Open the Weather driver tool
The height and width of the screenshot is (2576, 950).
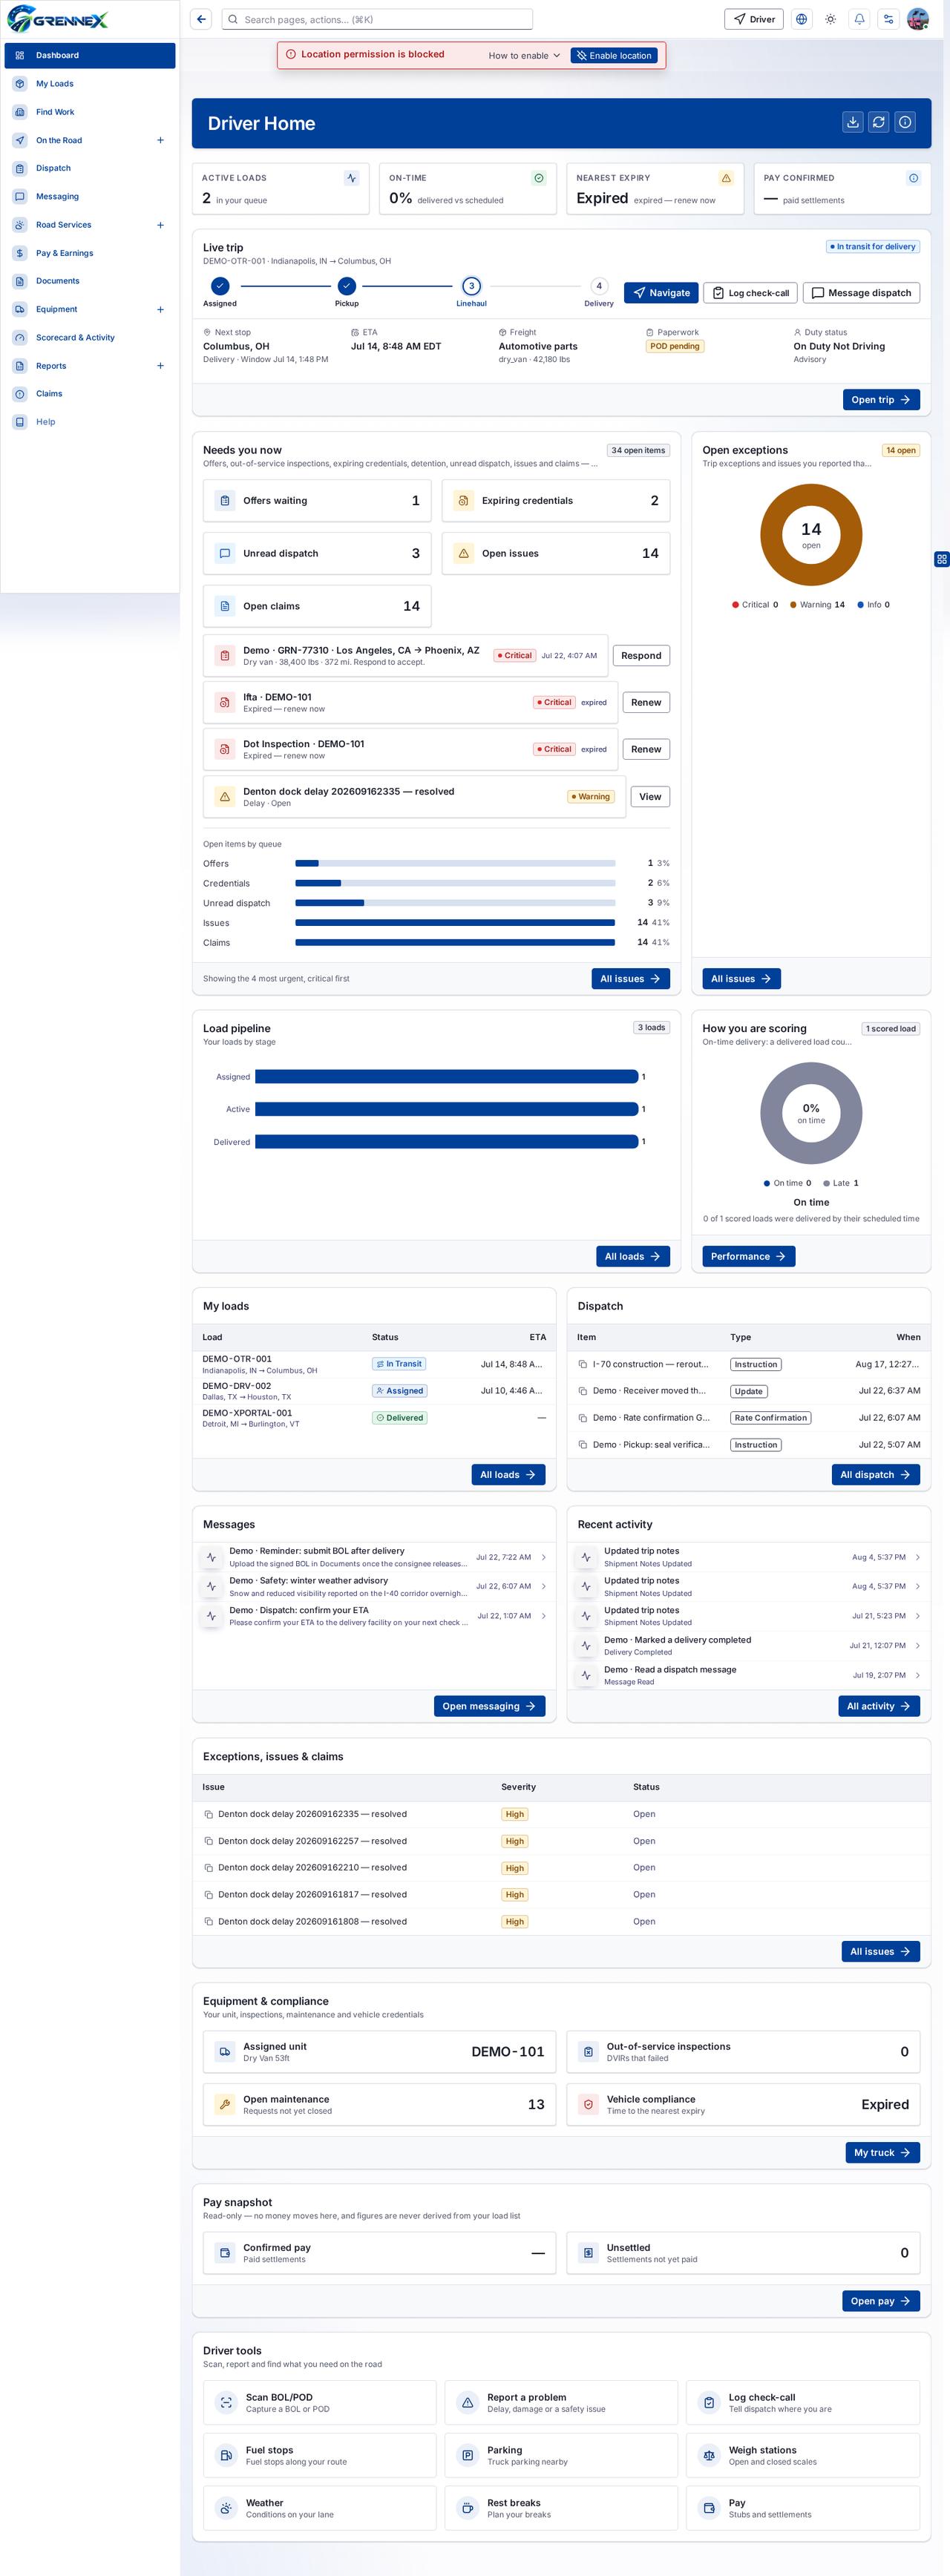click(x=320, y=2507)
